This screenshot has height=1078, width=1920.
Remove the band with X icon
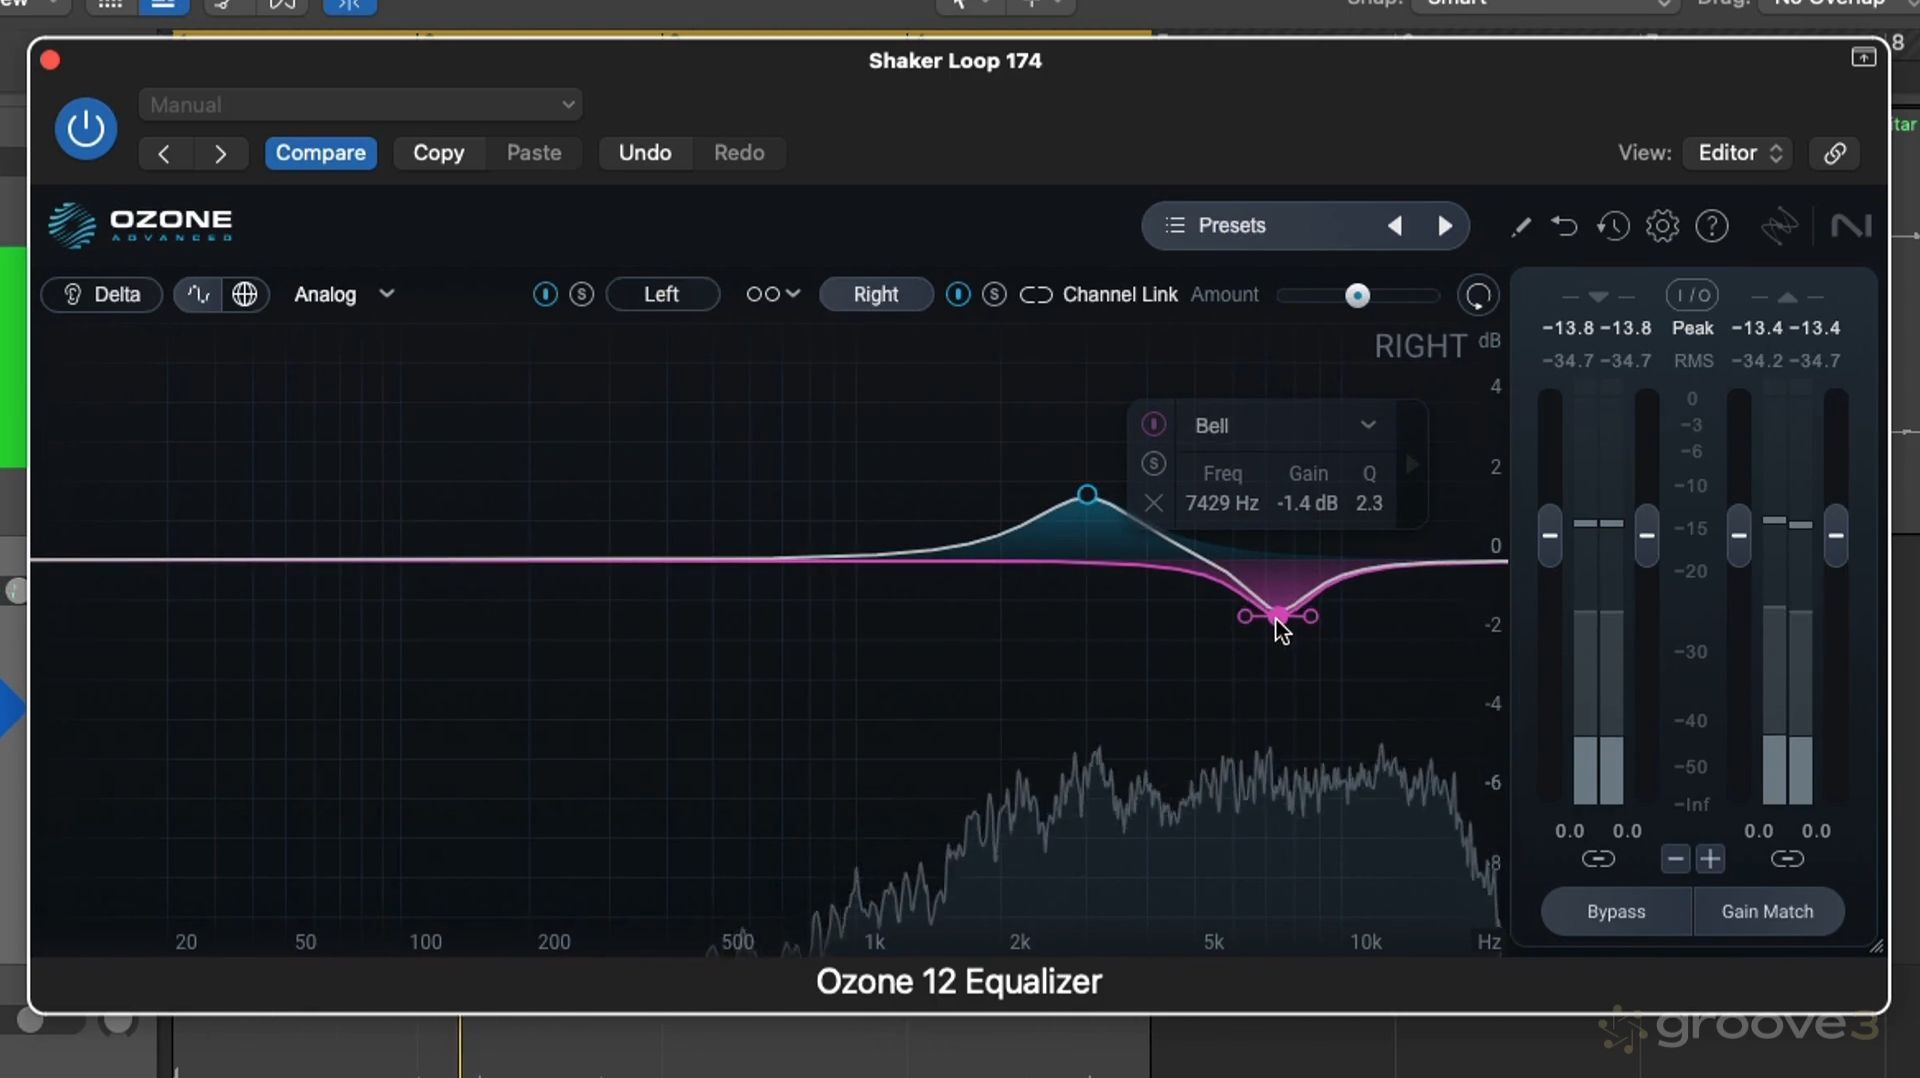[x=1154, y=503]
